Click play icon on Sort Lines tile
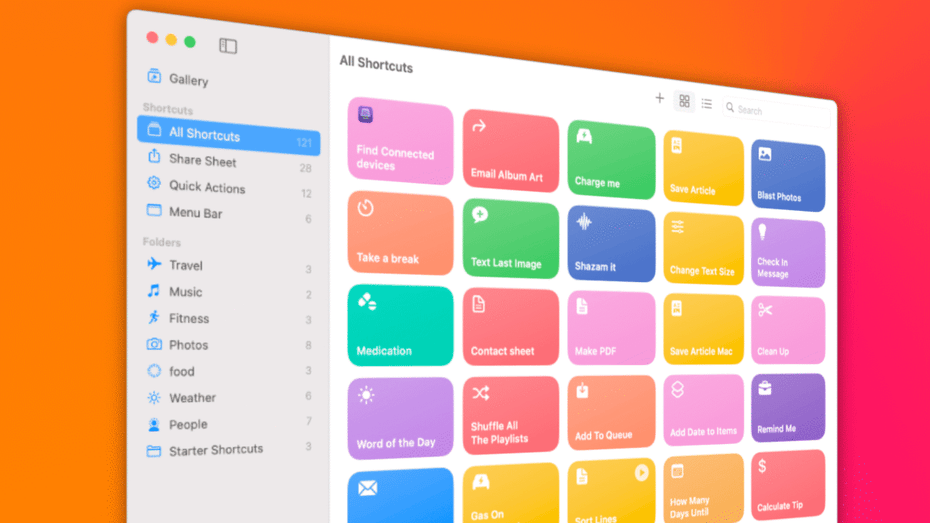The image size is (930, 523). [x=641, y=473]
